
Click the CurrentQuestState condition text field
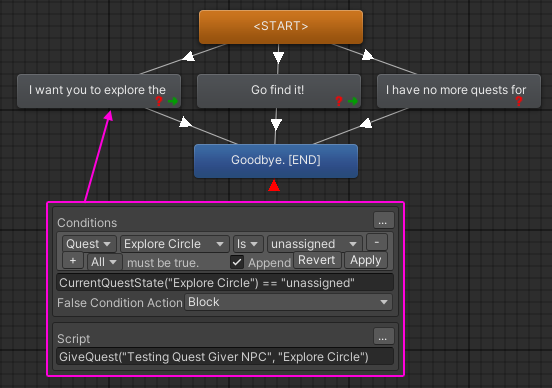pos(225,283)
